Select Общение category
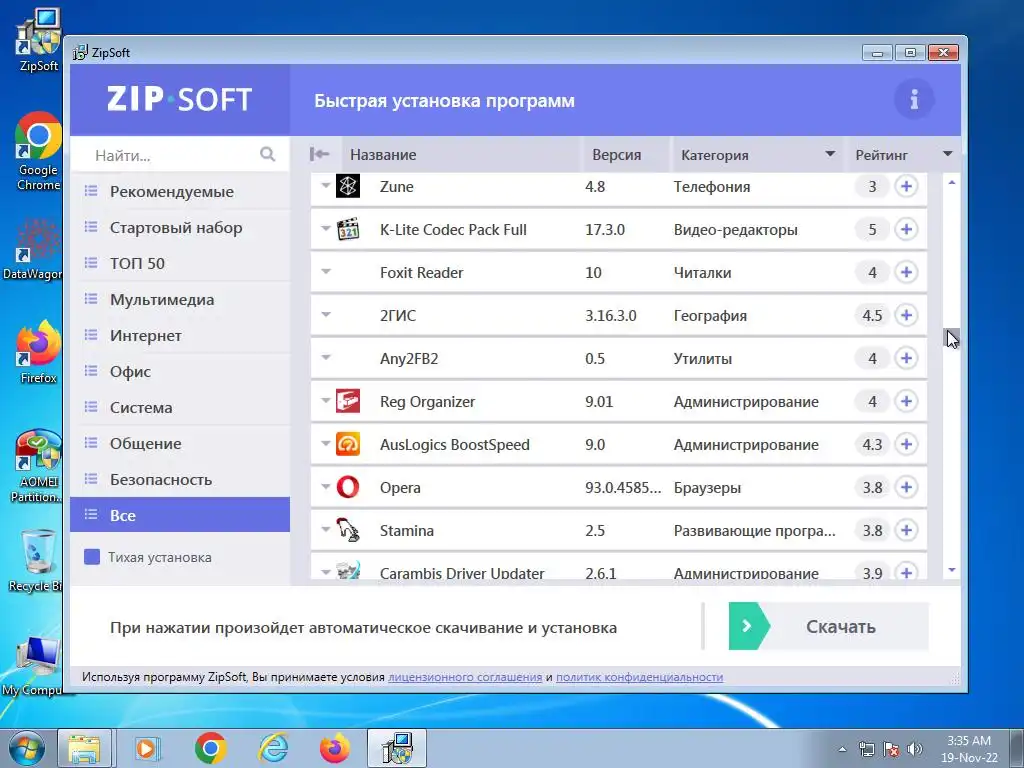Screen dimensions: 1024x768 click(x=180, y=443)
